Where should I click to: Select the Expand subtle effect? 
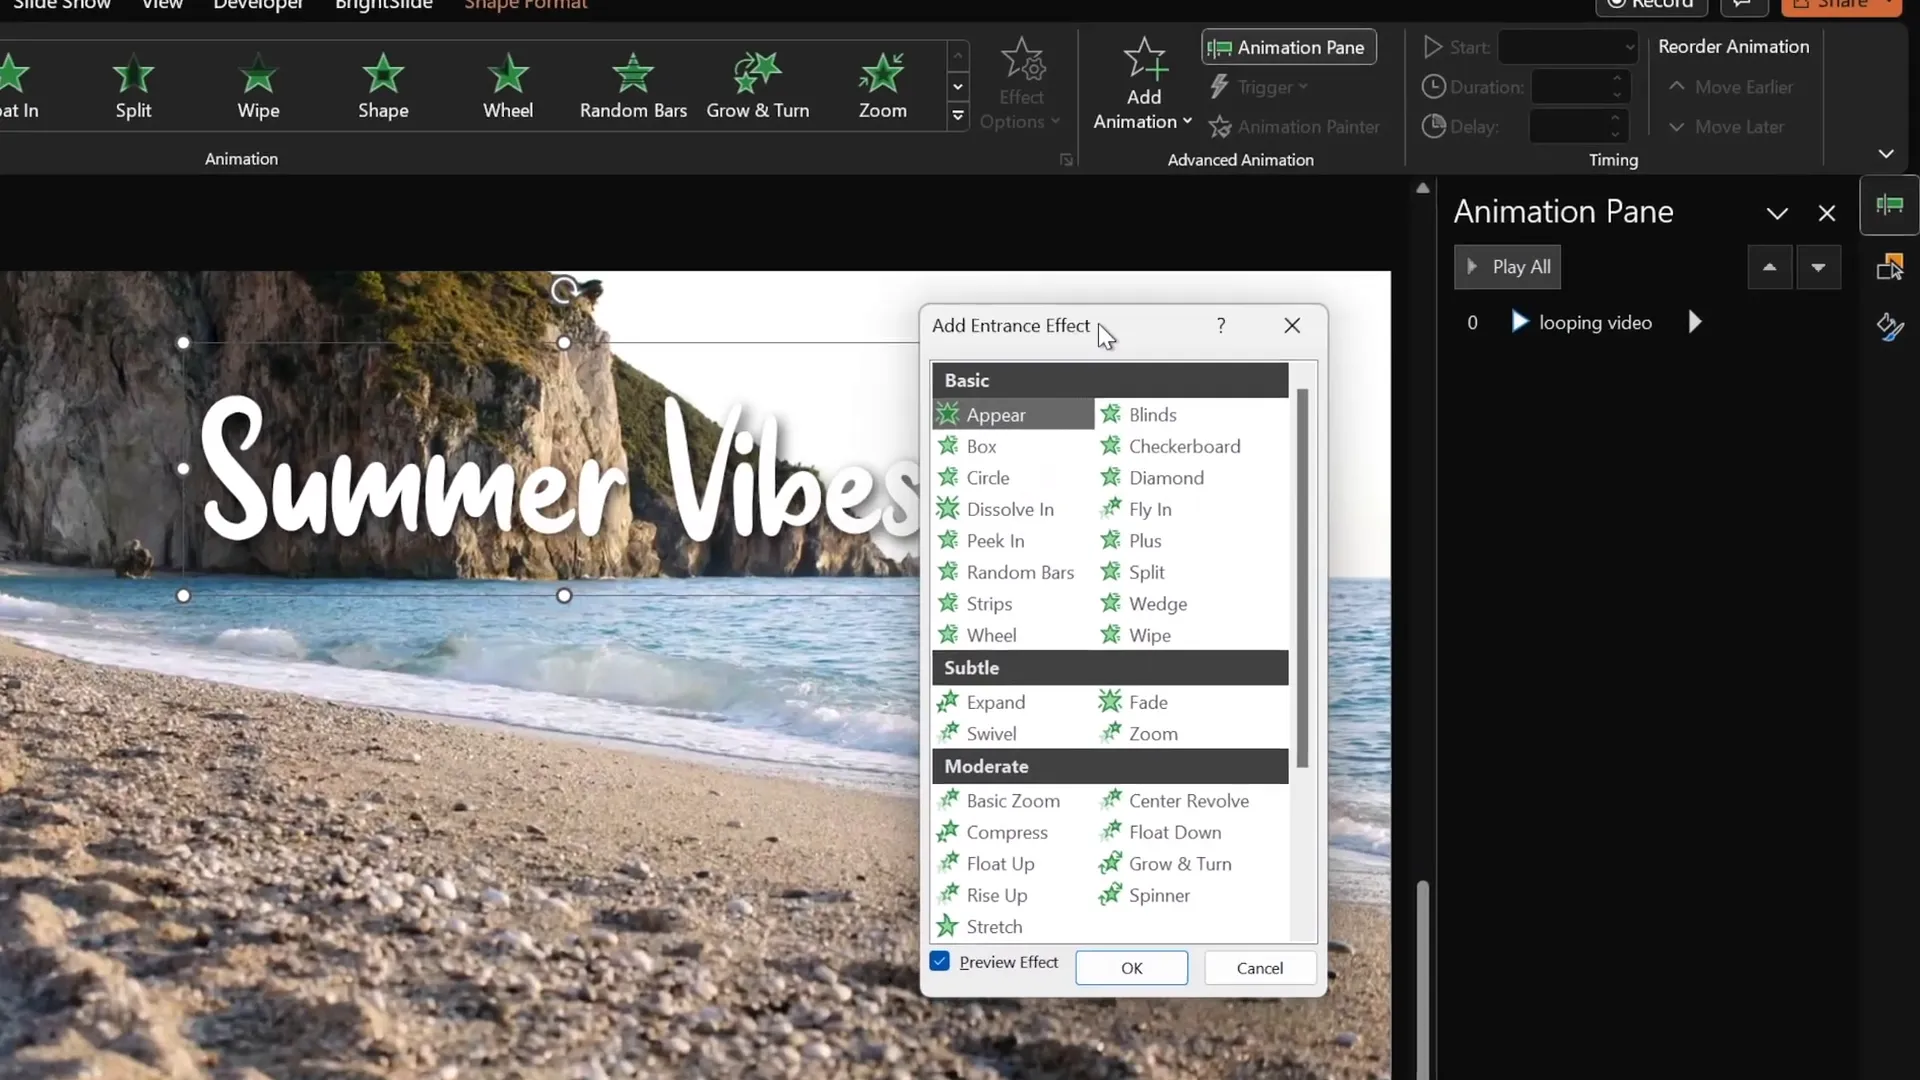point(994,702)
